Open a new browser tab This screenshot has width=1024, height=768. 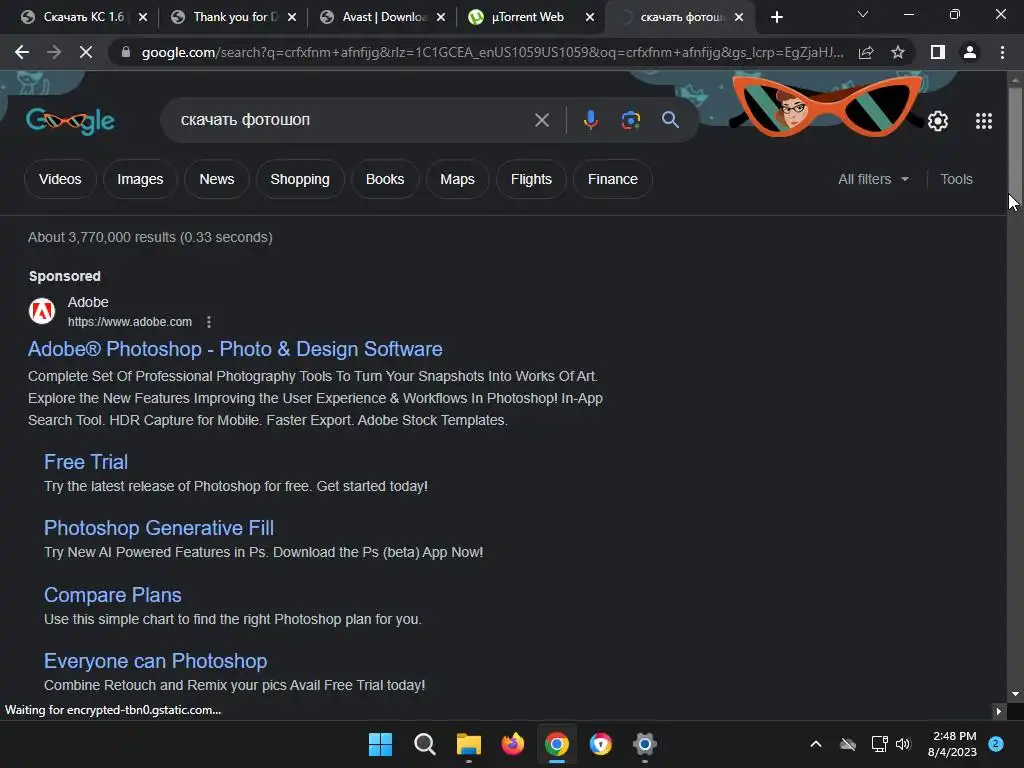coord(776,17)
